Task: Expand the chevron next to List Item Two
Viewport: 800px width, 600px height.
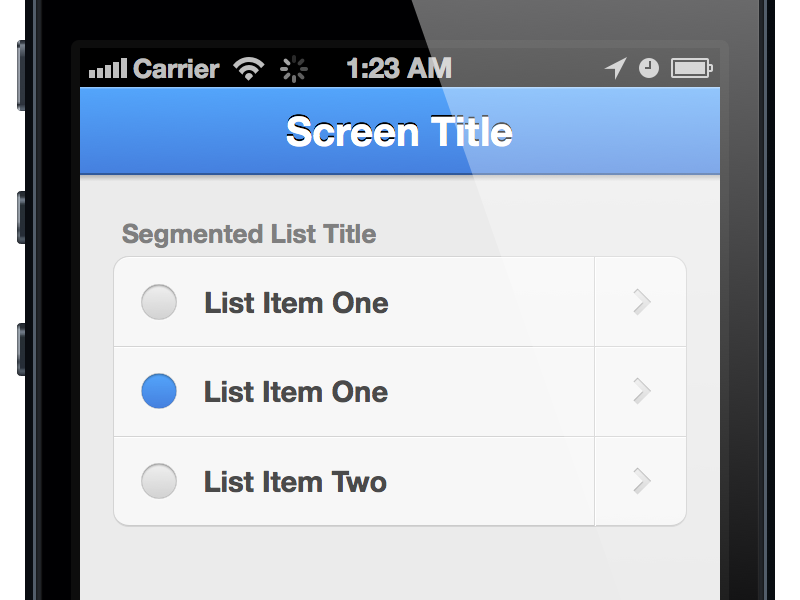Action: click(640, 481)
